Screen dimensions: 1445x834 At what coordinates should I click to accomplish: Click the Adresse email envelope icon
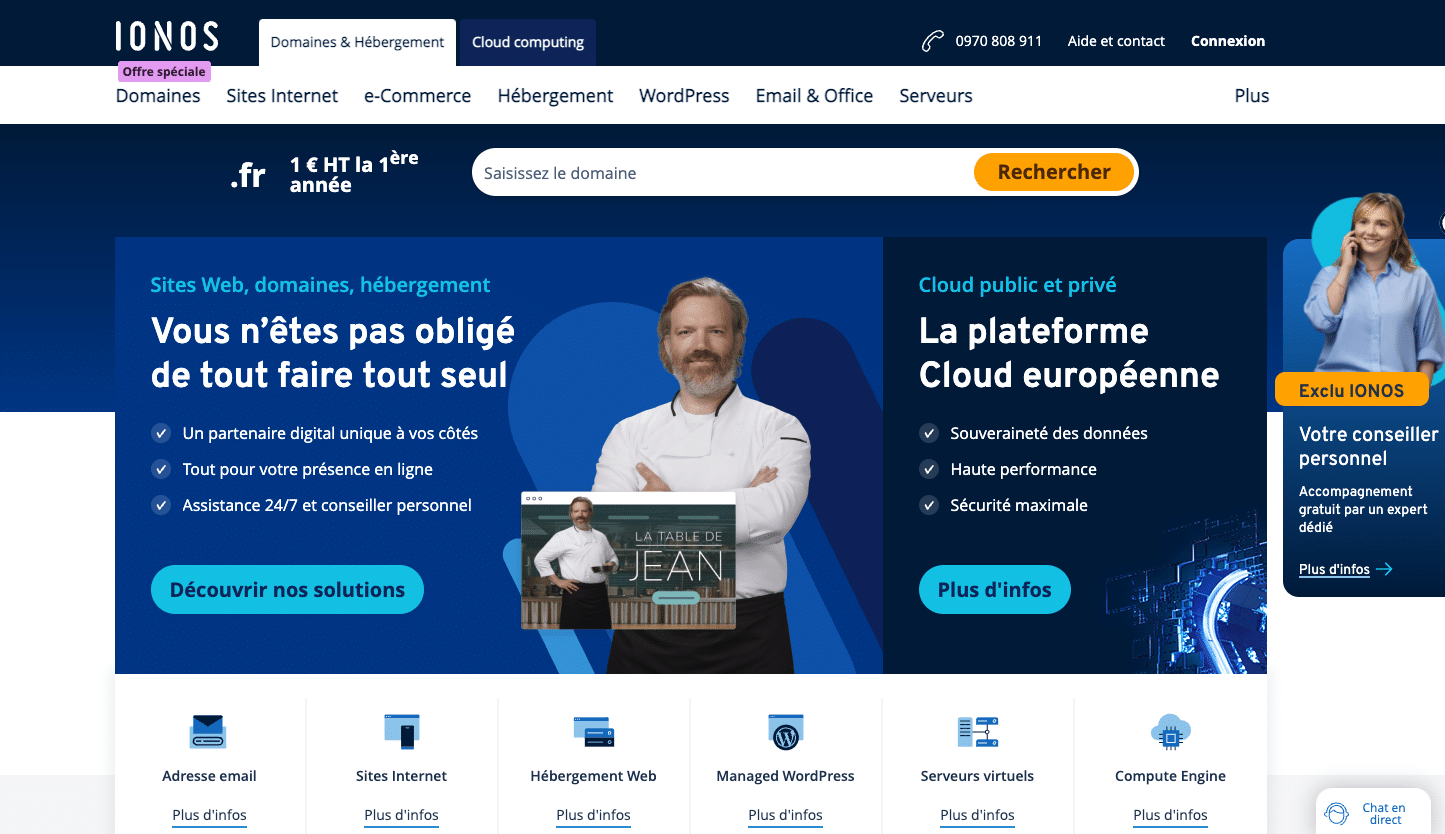coord(208,731)
